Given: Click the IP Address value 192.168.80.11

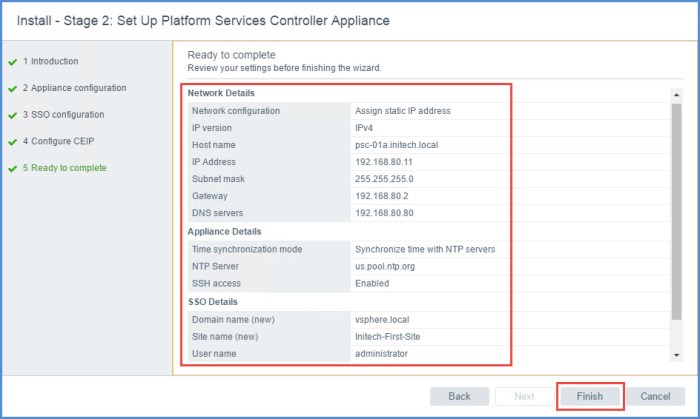Looking at the screenshot, I should (384, 161).
